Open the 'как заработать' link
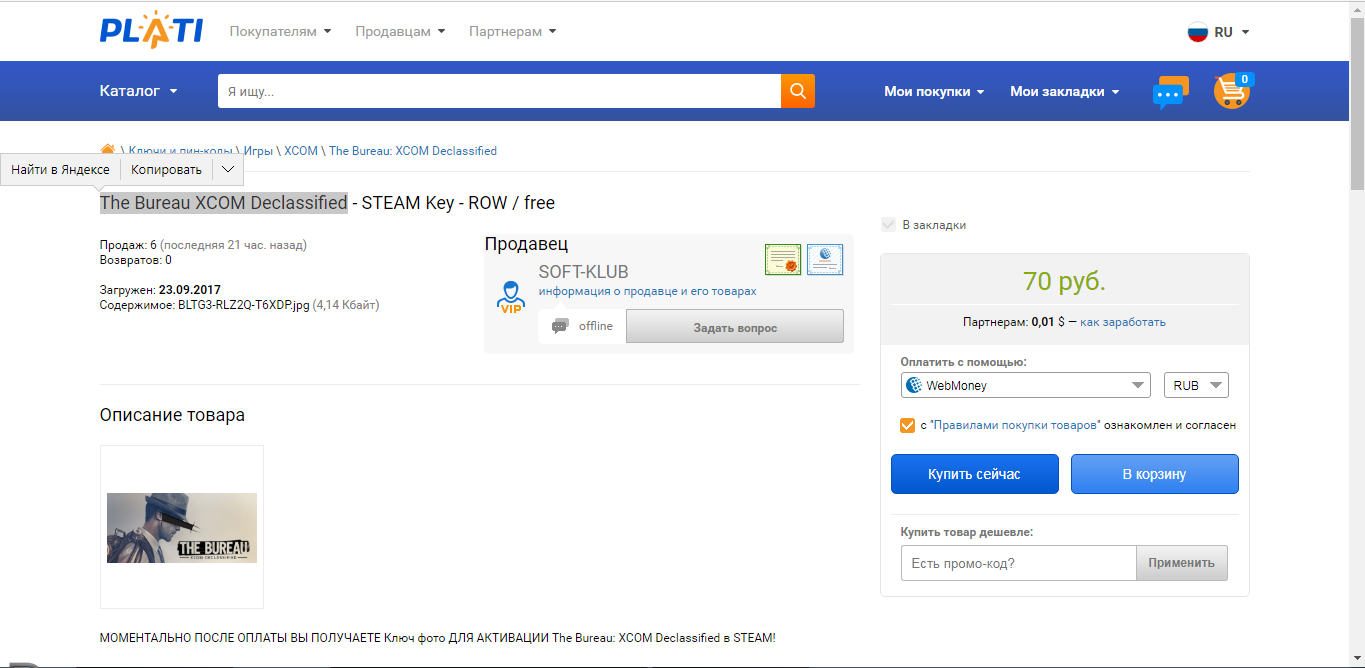The height and width of the screenshot is (668, 1365). click(x=1122, y=322)
